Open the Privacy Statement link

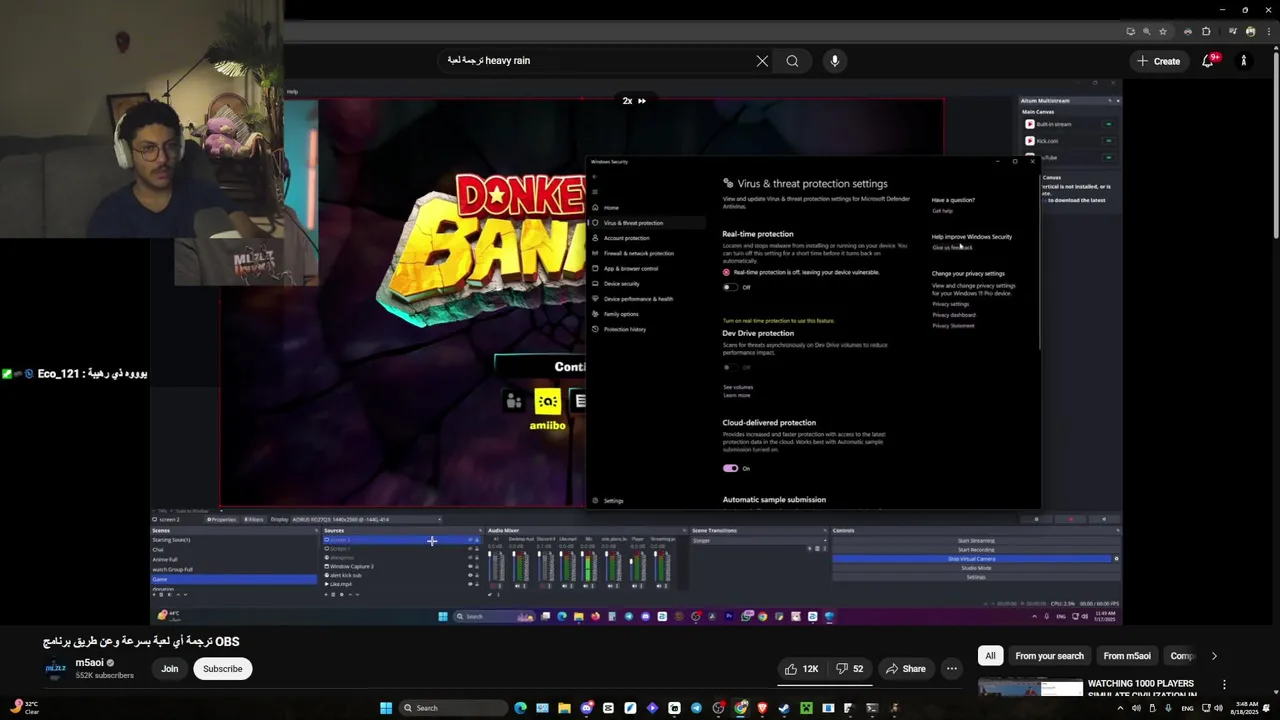point(953,326)
